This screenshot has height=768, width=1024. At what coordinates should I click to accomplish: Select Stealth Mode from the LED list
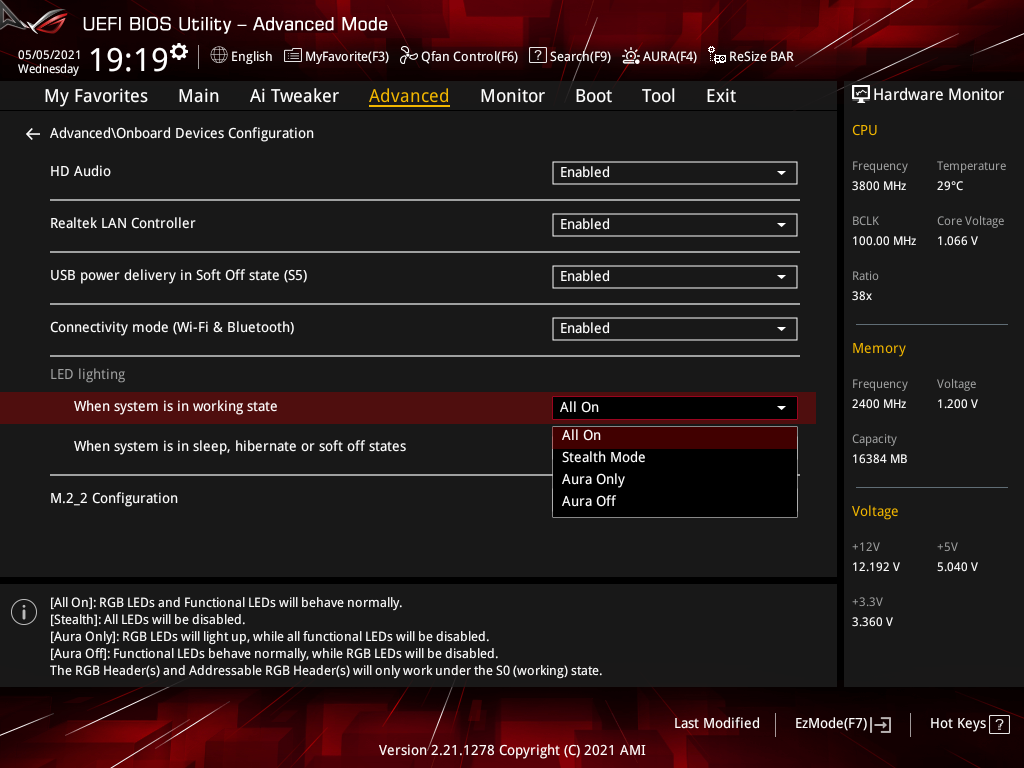pos(604,457)
